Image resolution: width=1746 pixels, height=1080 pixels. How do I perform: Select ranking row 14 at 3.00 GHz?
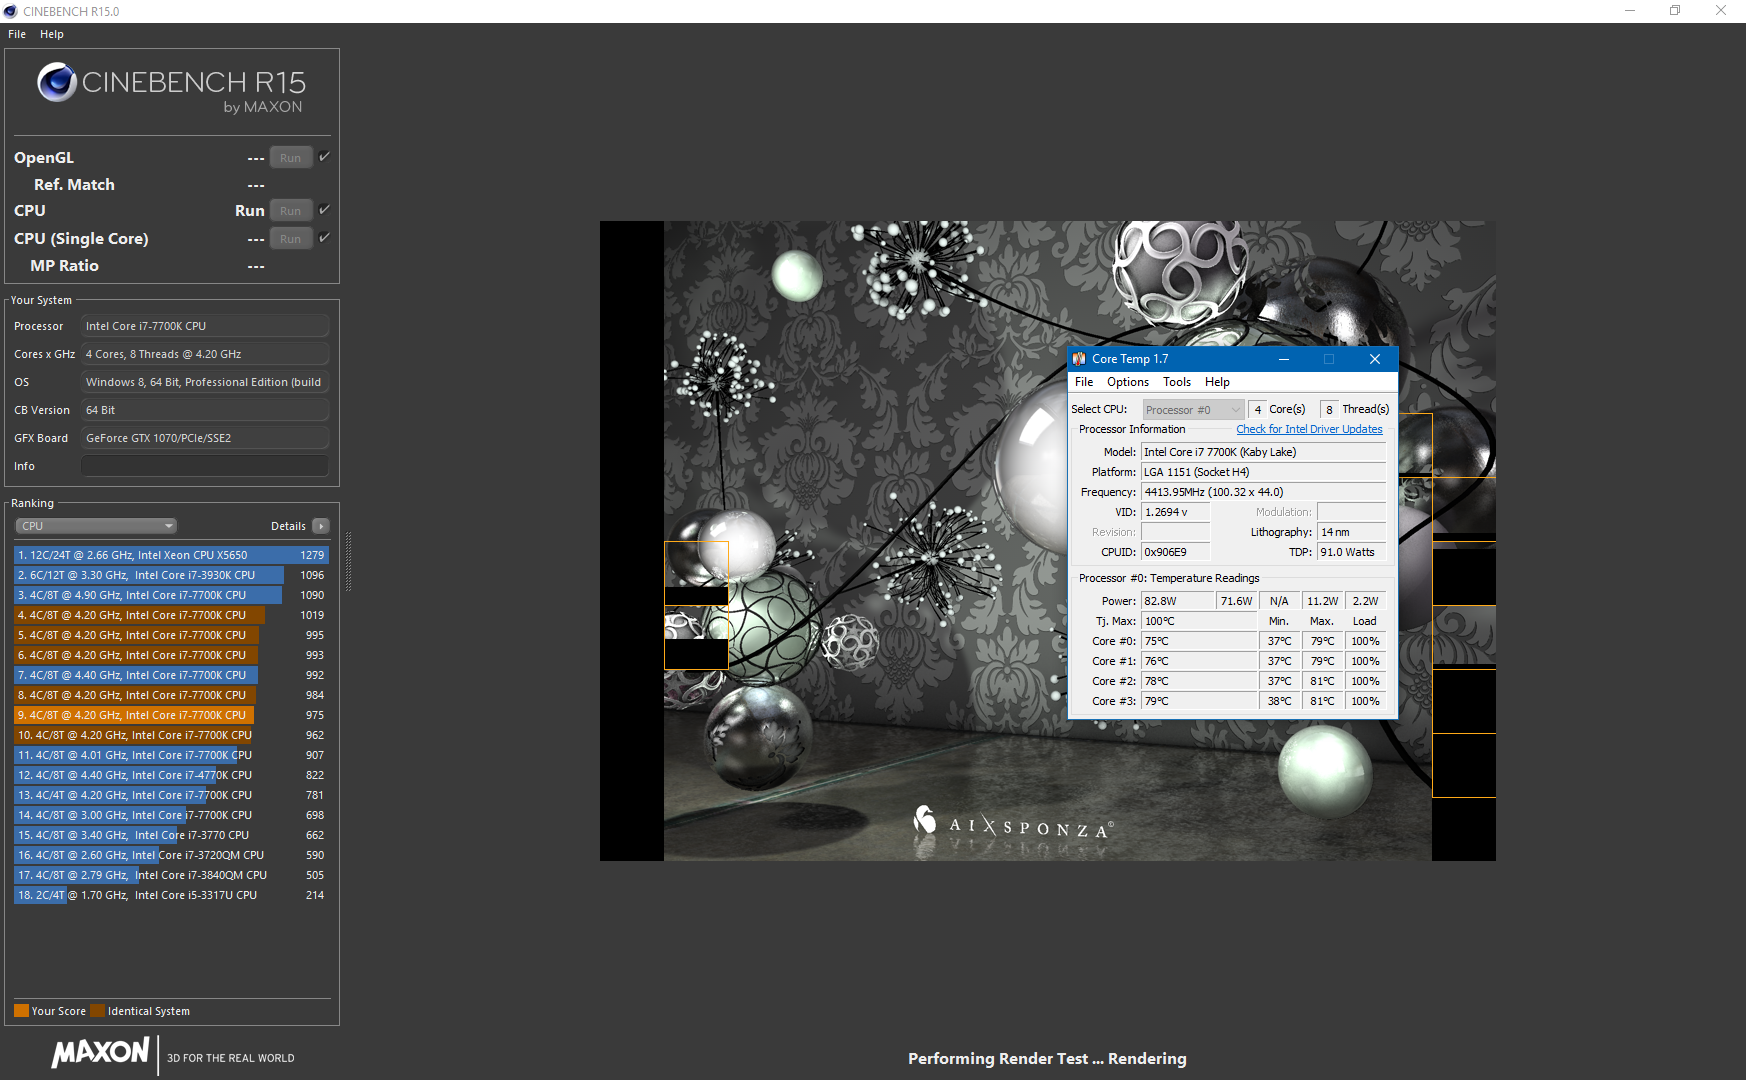point(171,815)
